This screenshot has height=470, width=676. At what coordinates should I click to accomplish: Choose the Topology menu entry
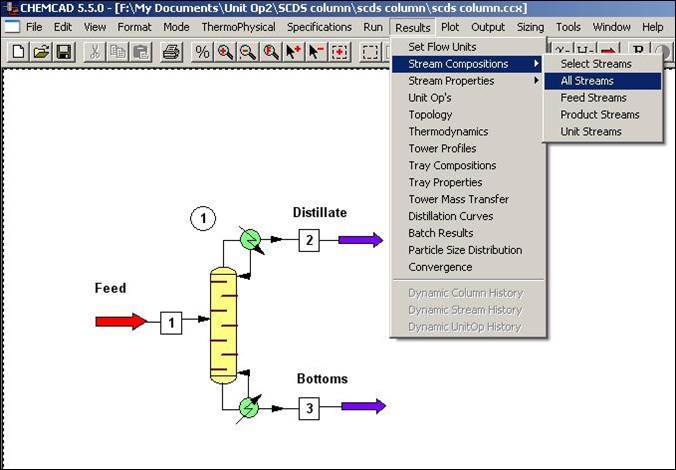point(467,115)
